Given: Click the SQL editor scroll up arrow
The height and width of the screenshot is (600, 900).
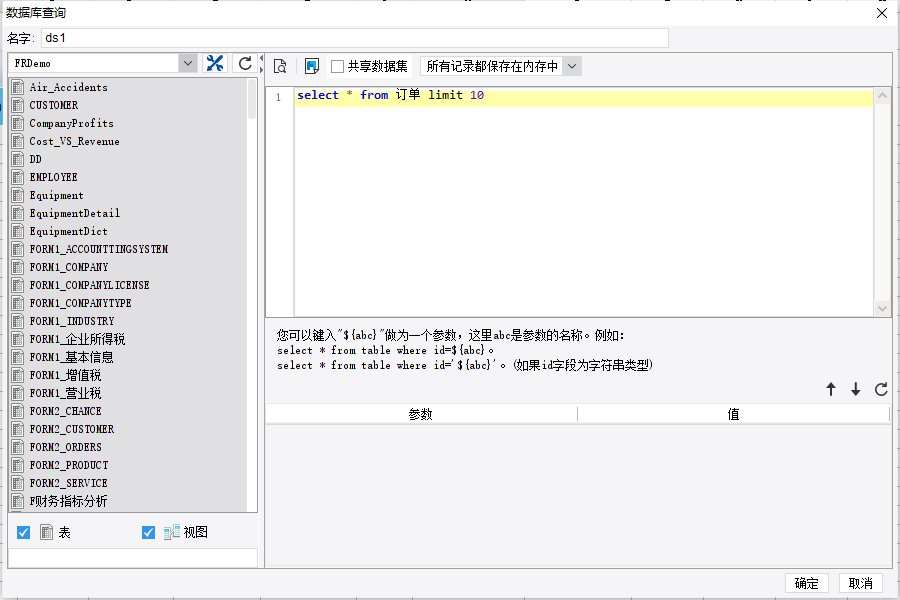Looking at the screenshot, I should click(x=882, y=95).
